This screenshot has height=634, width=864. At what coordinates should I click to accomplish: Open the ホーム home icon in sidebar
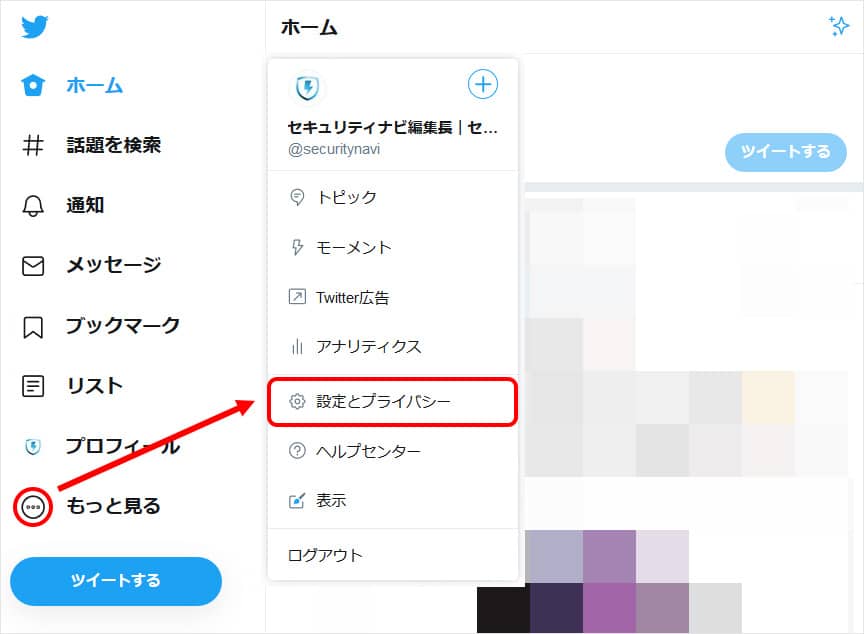point(33,85)
